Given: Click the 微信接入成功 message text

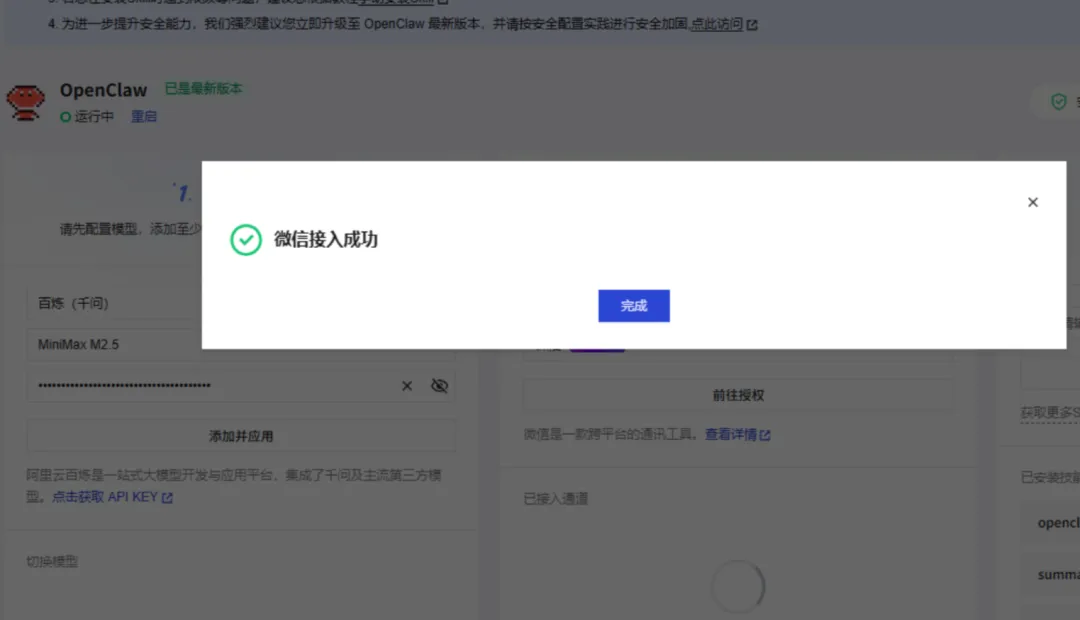Looking at the screenshot, I should pos(326,239).
